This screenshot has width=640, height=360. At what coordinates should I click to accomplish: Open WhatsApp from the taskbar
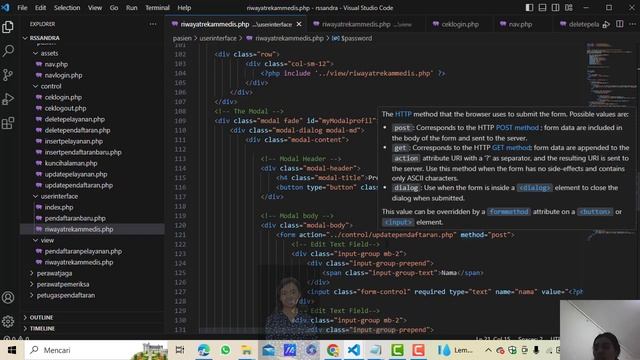(225, 350)
